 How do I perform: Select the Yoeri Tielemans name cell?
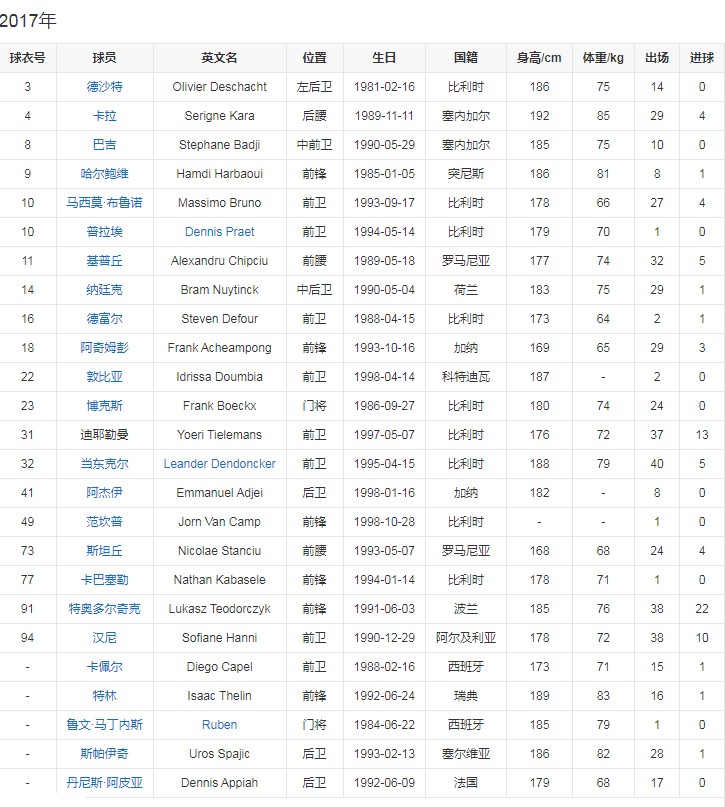pyautogui.click(x=219, y=435)
